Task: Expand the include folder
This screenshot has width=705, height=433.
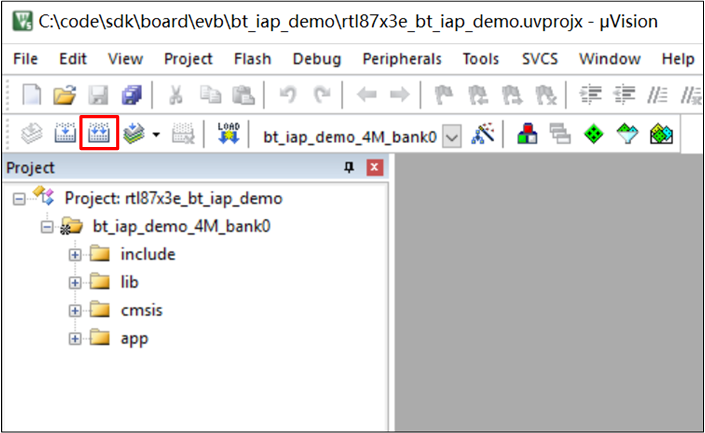Action: (x=75, y=255)
